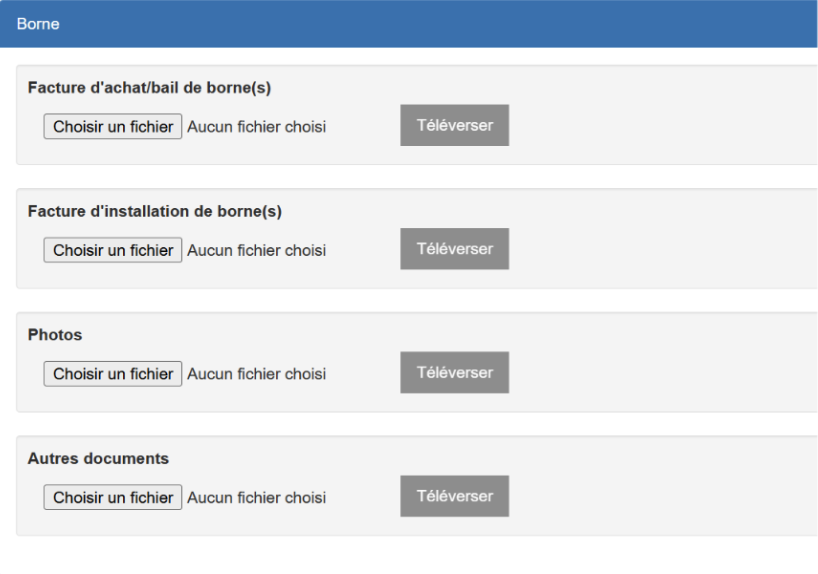Click the 'Facture d'achat/bail de borne(s)' heading

[149, 88]
